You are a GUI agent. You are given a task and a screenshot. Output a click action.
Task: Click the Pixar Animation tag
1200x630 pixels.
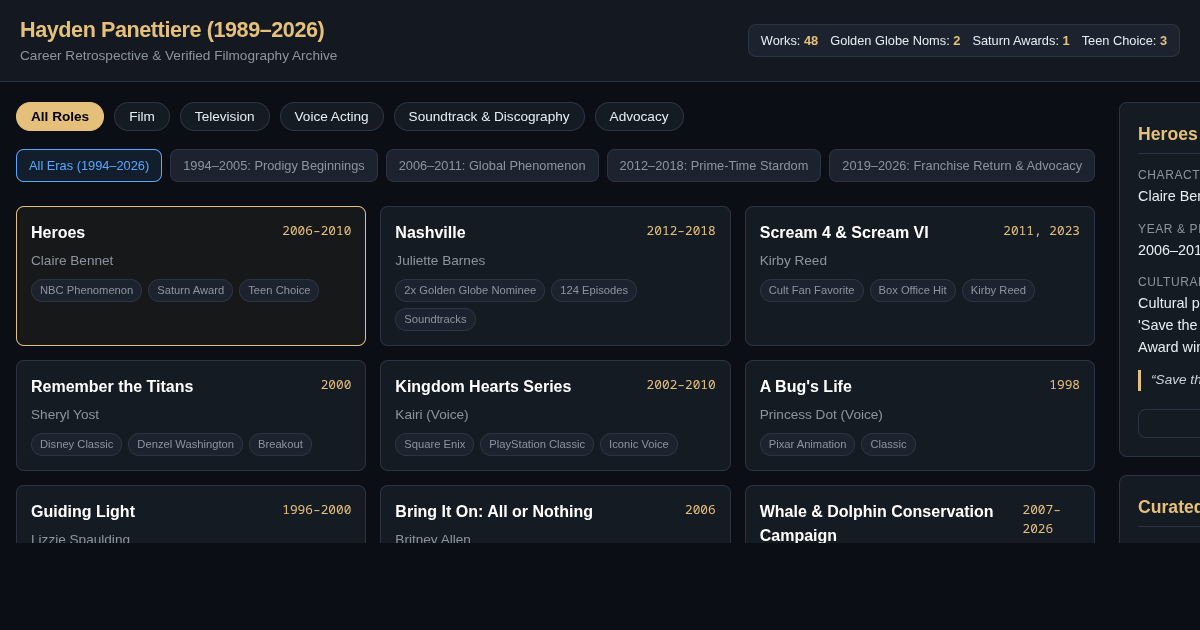click(807, 445)
